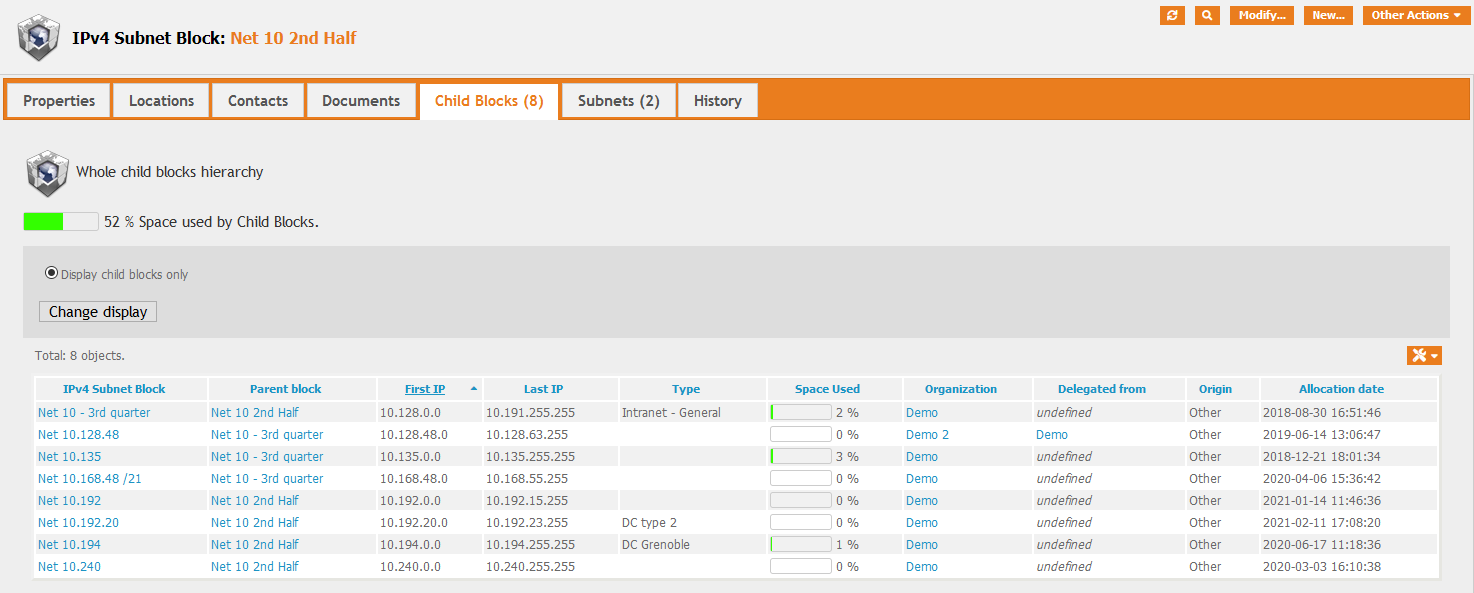Viewport: 1474px width, 593px height.
Task: Click the First IP sort arrow
Action: coord(473,389)
